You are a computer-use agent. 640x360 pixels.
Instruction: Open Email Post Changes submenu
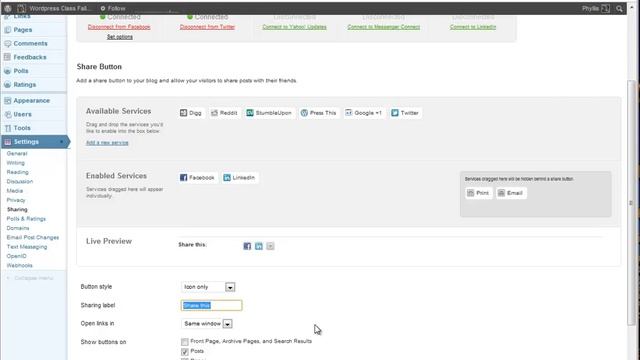(33, 238)
